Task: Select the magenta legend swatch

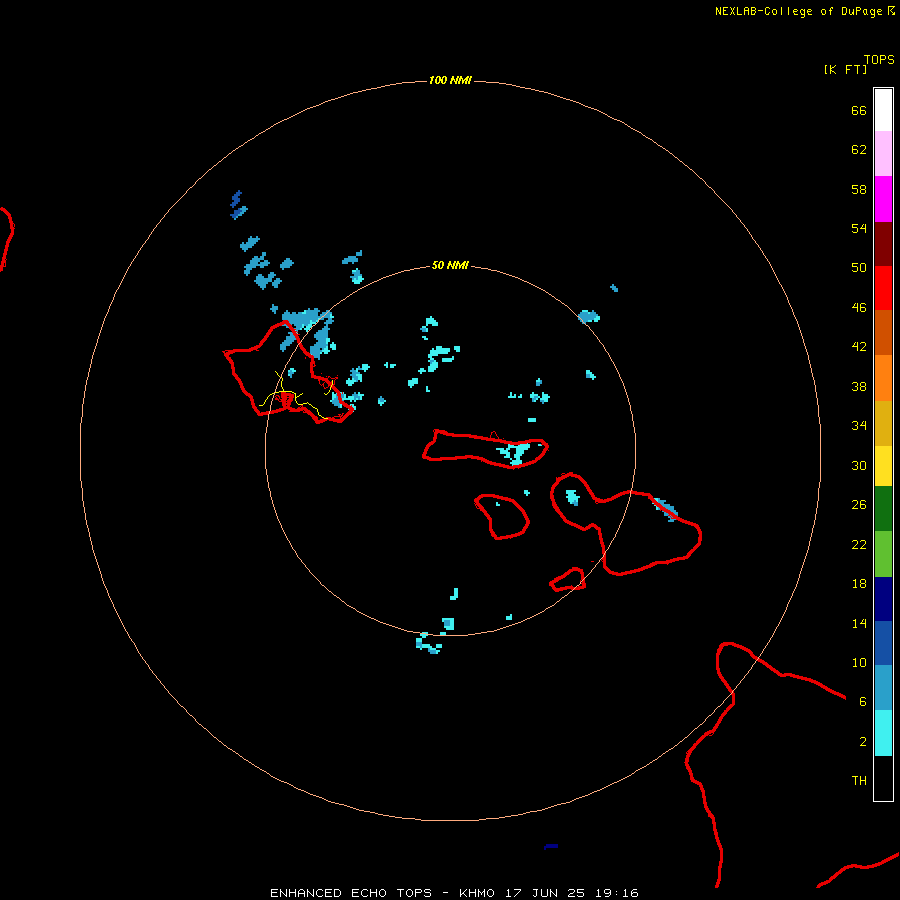Action: point(883,199)
